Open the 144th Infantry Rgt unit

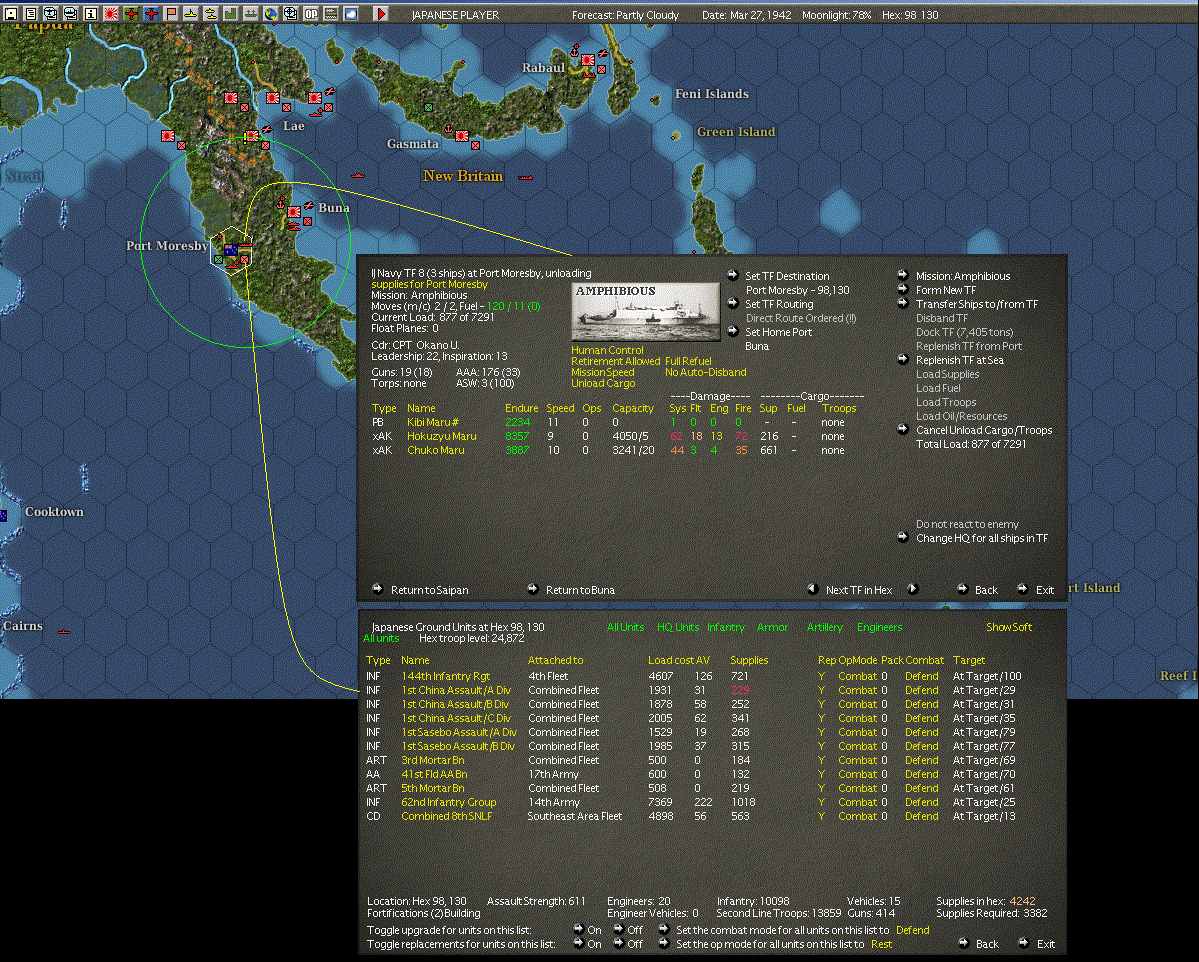click(446, 676)
